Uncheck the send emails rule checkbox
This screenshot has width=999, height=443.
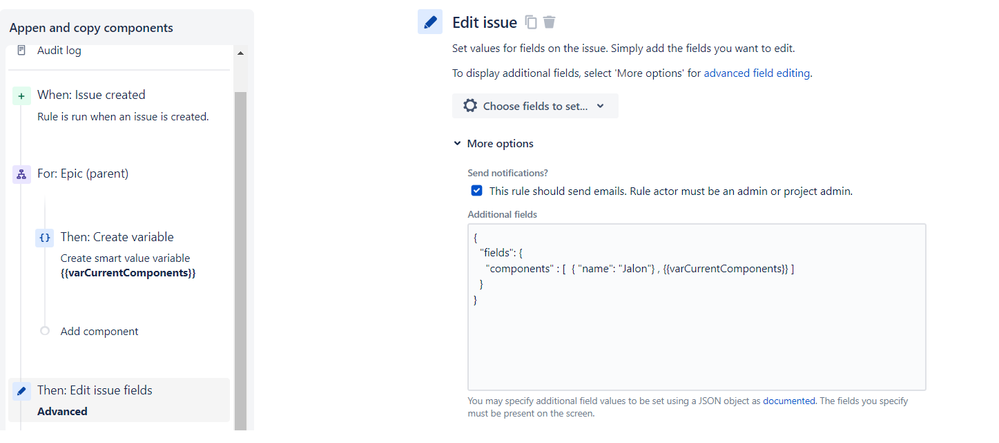click(477, 191)
